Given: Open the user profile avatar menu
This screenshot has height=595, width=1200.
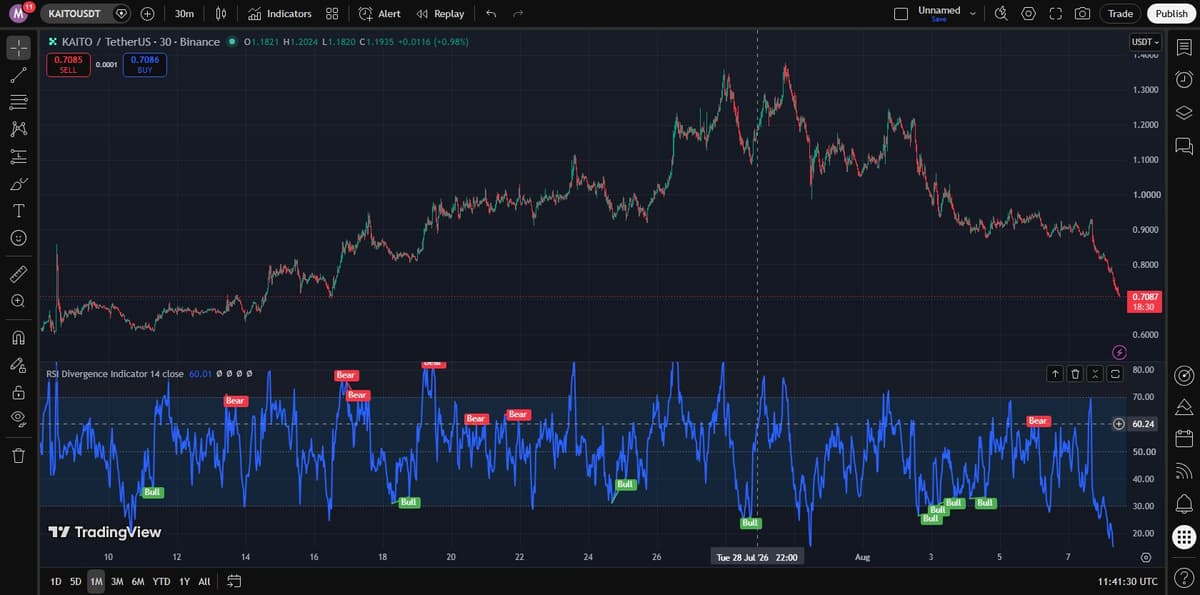Looking at the screenshot, I should coord(20,13).
